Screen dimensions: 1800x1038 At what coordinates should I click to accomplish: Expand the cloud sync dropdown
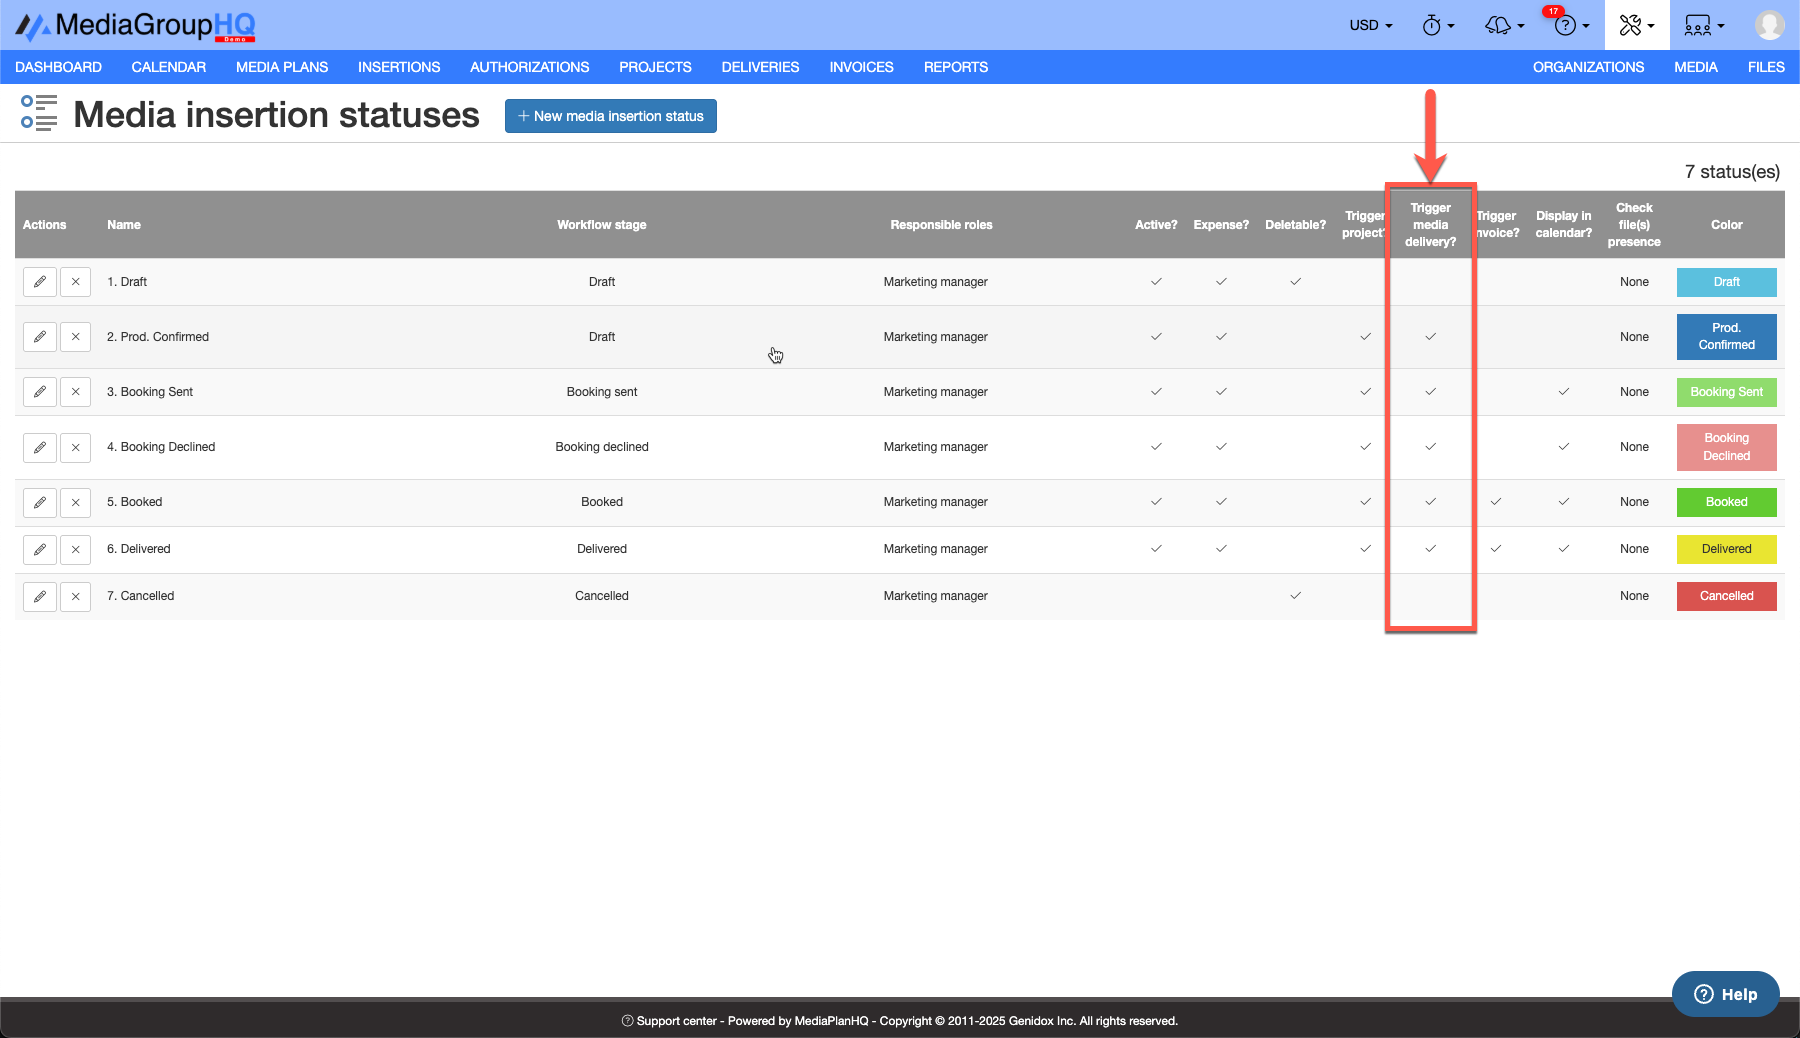[1504, 25]
